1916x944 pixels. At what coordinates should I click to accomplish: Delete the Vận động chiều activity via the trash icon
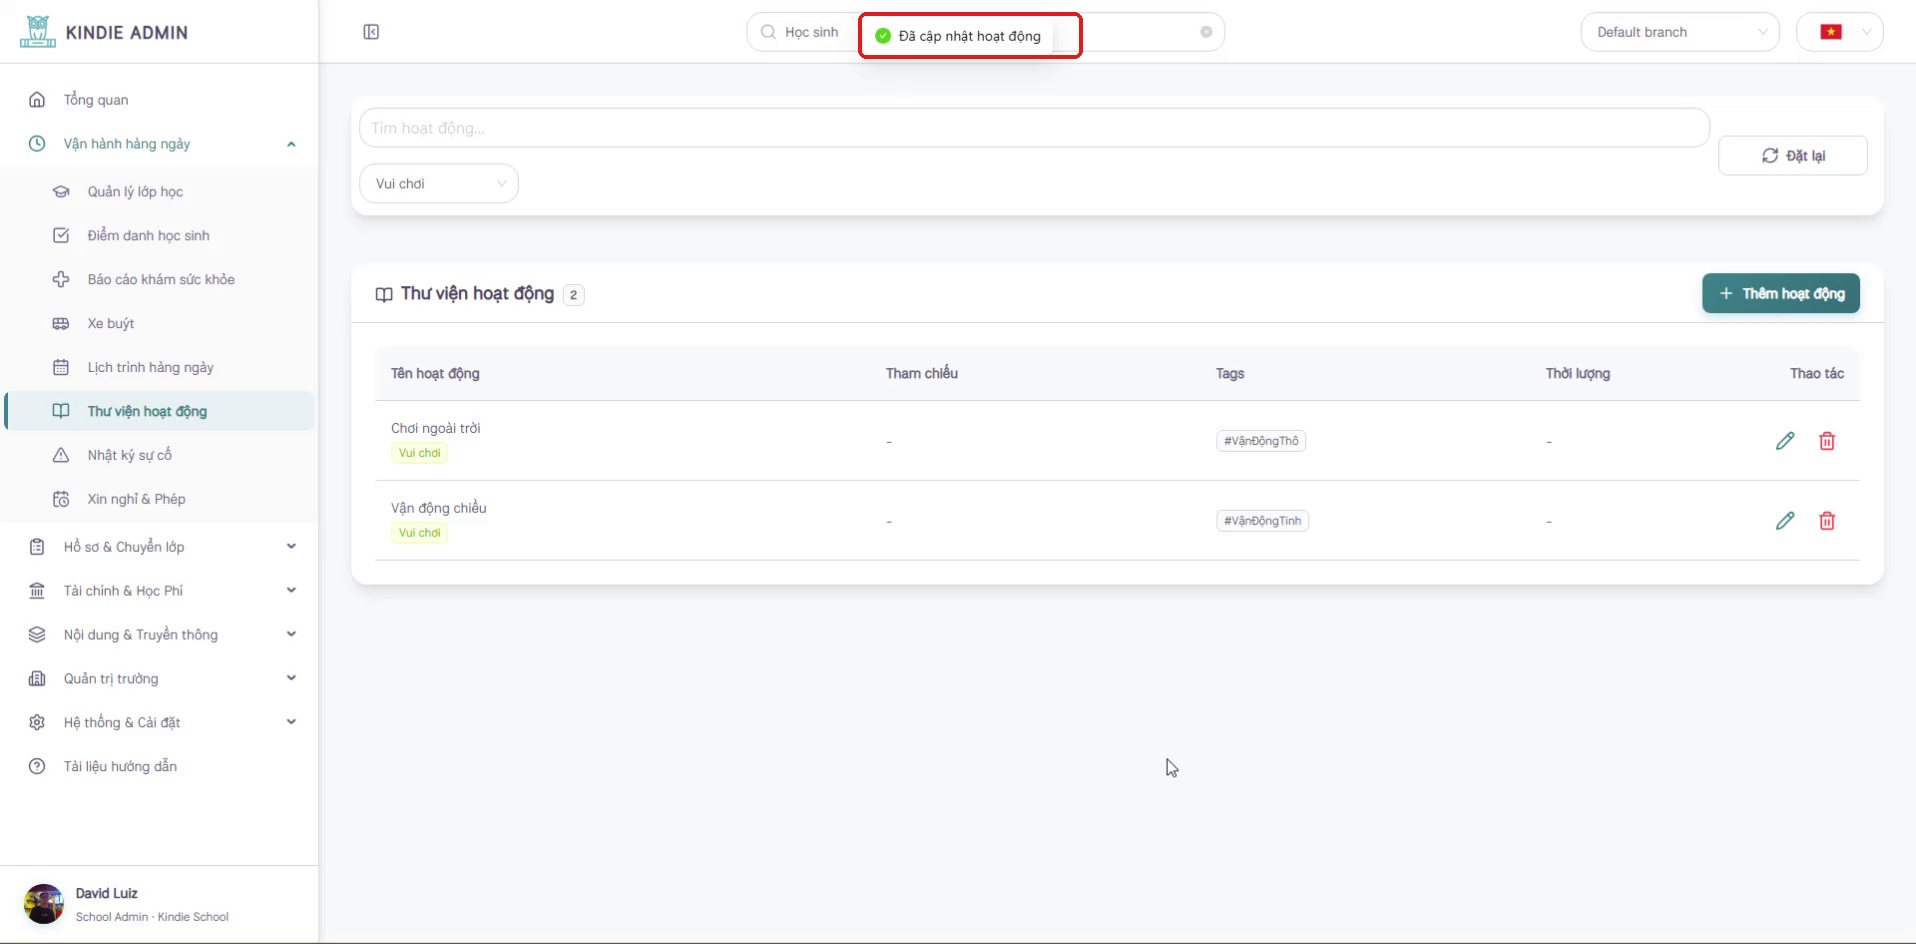[x=1827, y=521]
